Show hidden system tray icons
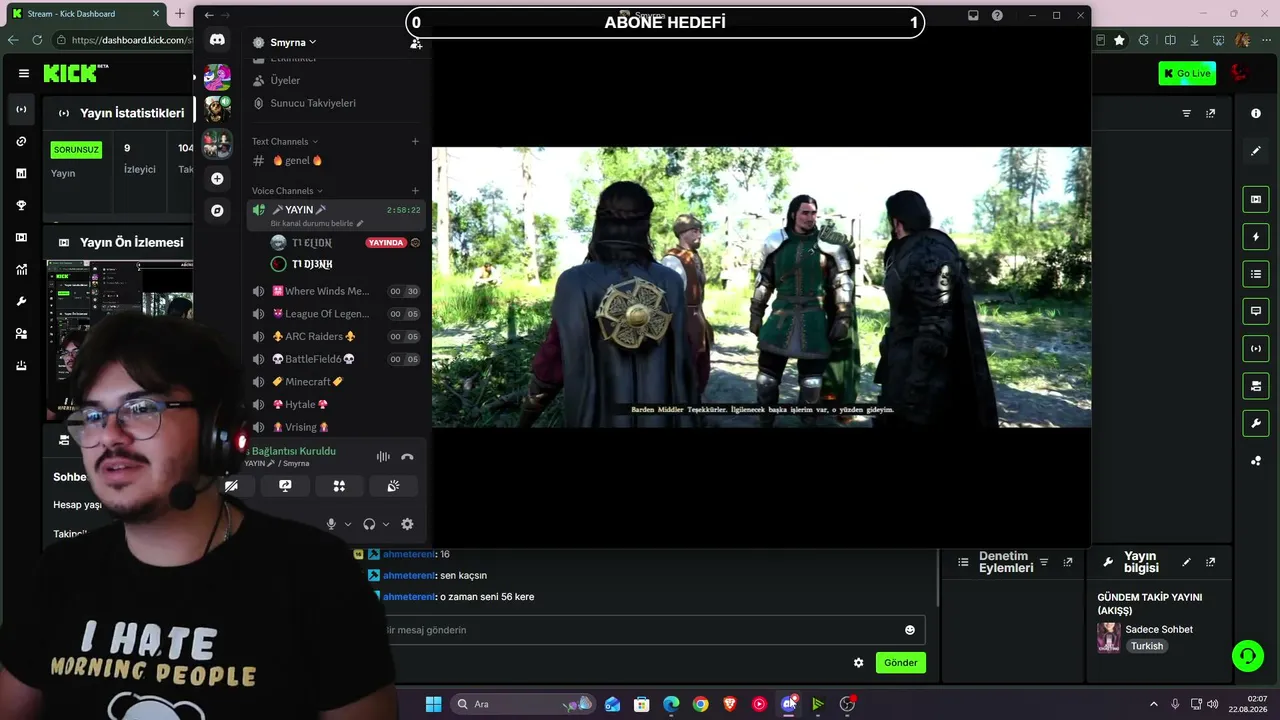This screenshot has height=720, width=1280. click(1153, 704)
